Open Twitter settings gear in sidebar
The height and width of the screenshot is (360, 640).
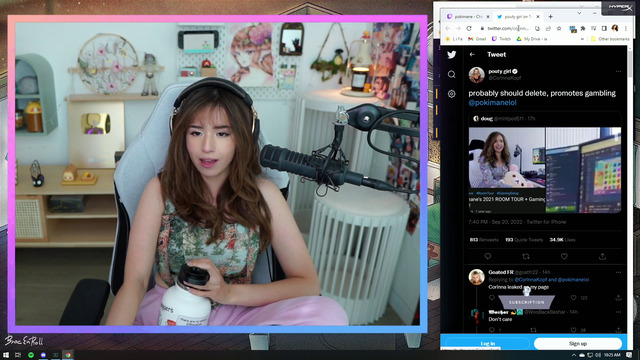451,94
